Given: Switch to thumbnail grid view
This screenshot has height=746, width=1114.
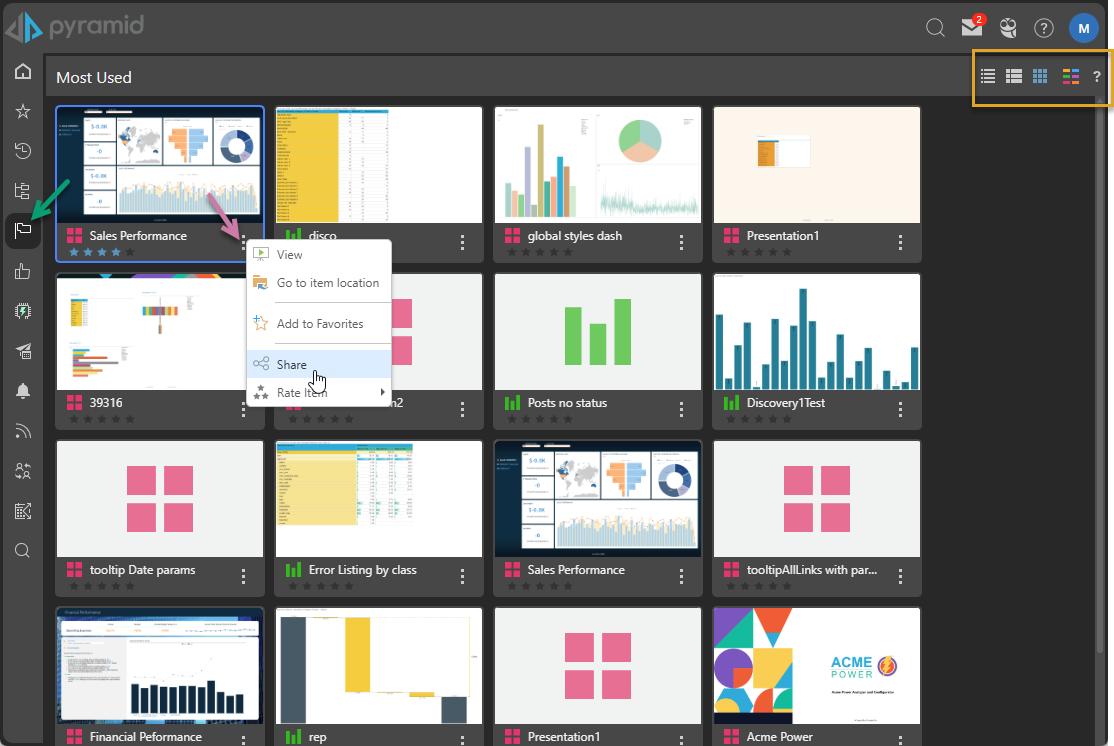Looking at the screenshot, I should pyautogui.click(x=1040, y=76).
